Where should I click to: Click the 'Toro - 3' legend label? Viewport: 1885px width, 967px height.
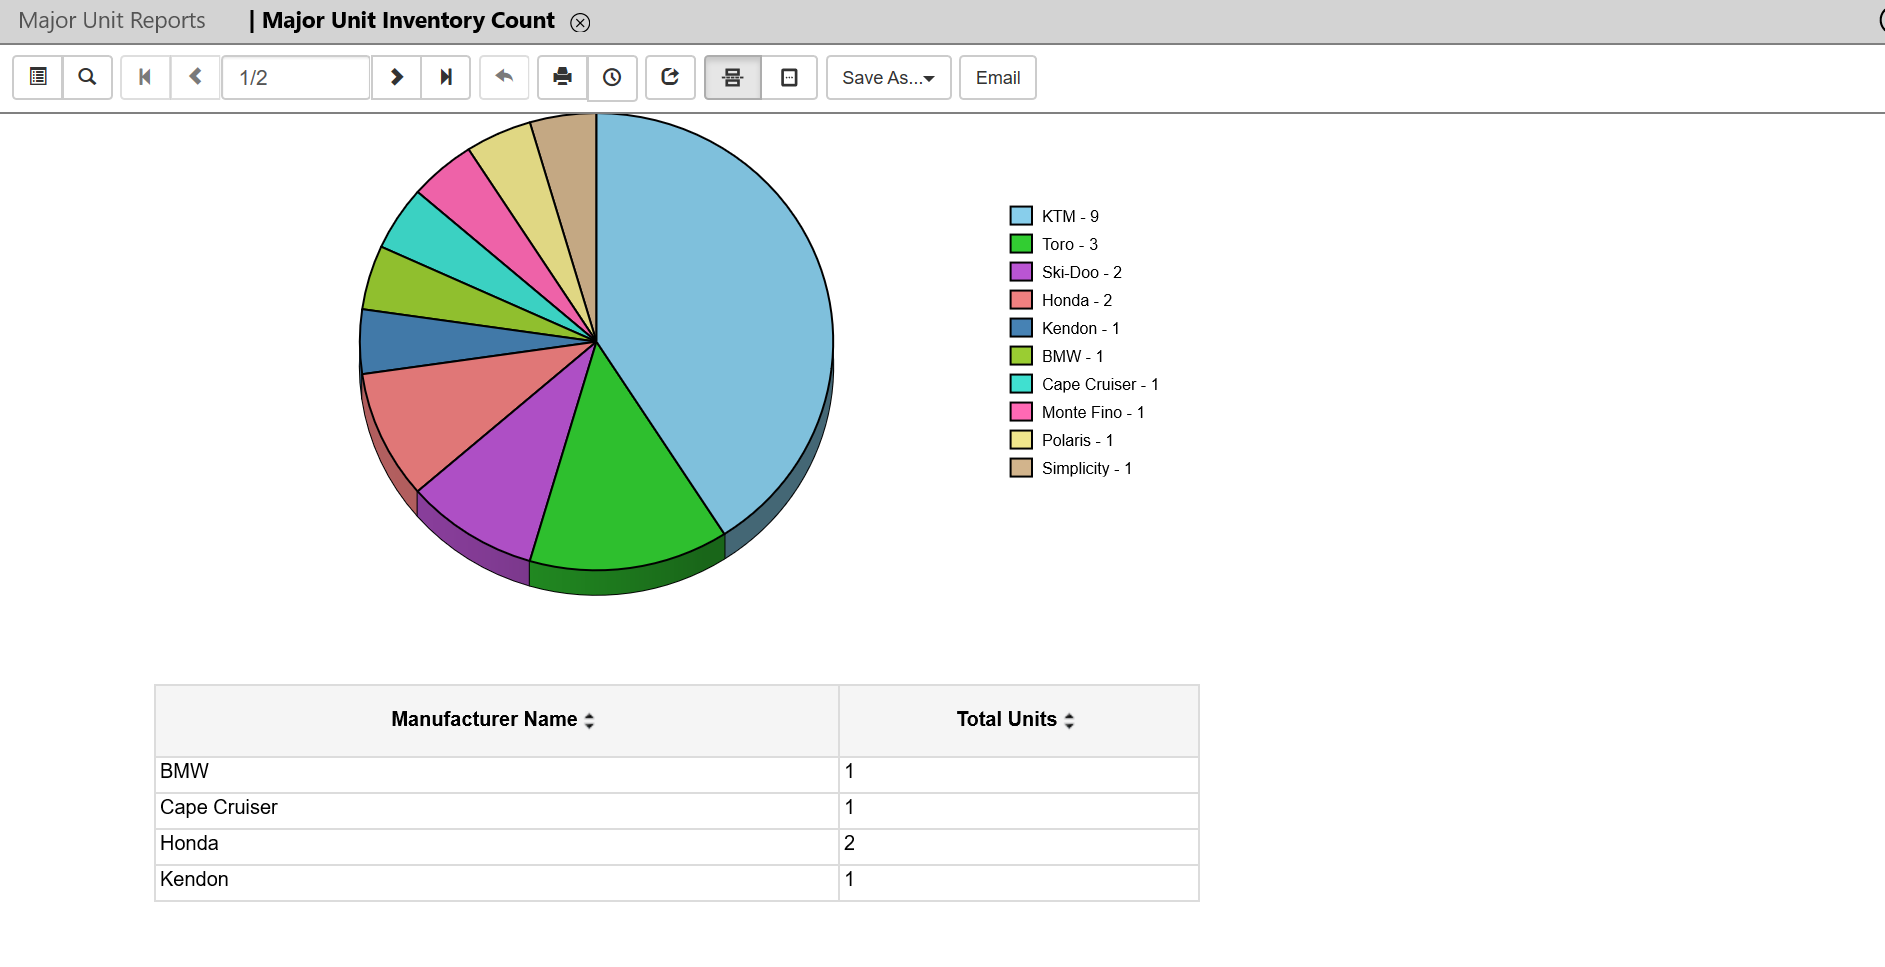point(1070,244)
